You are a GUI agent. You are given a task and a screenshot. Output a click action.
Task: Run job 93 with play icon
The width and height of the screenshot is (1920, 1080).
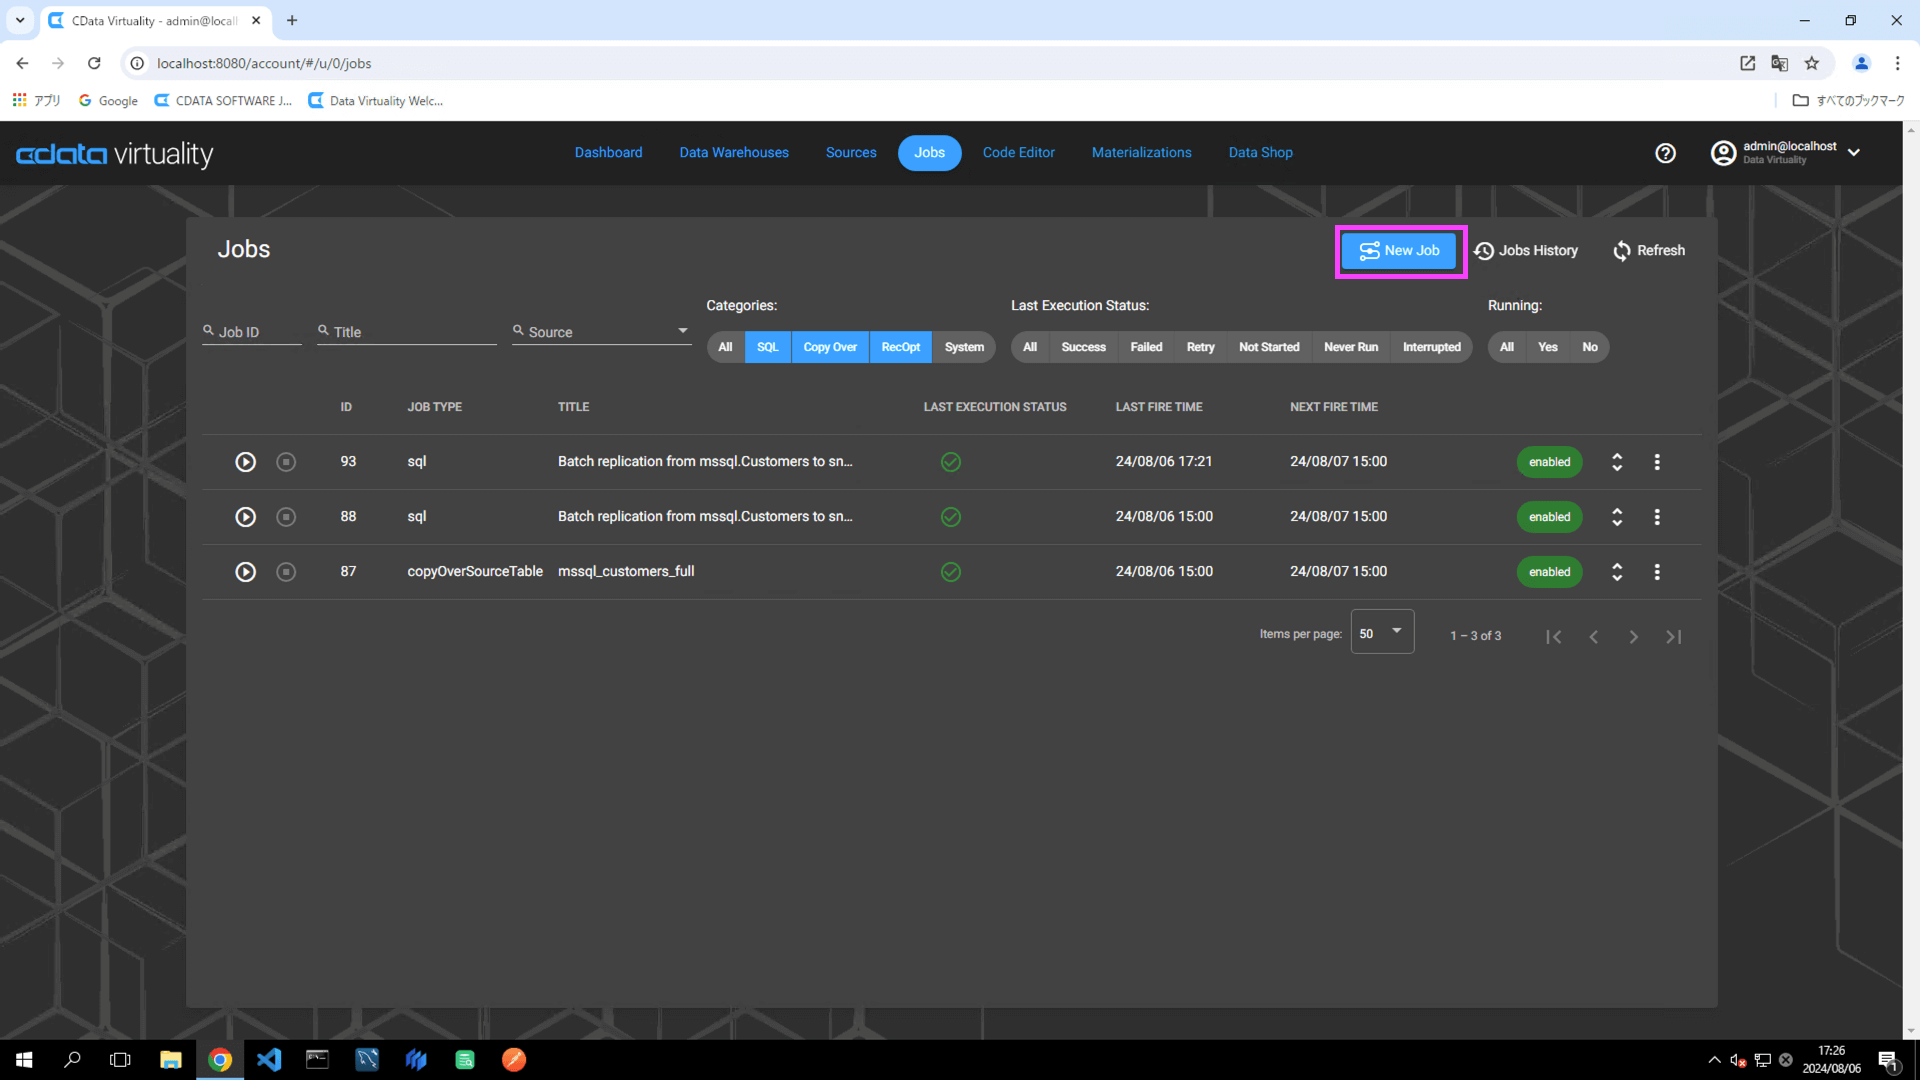245,462
